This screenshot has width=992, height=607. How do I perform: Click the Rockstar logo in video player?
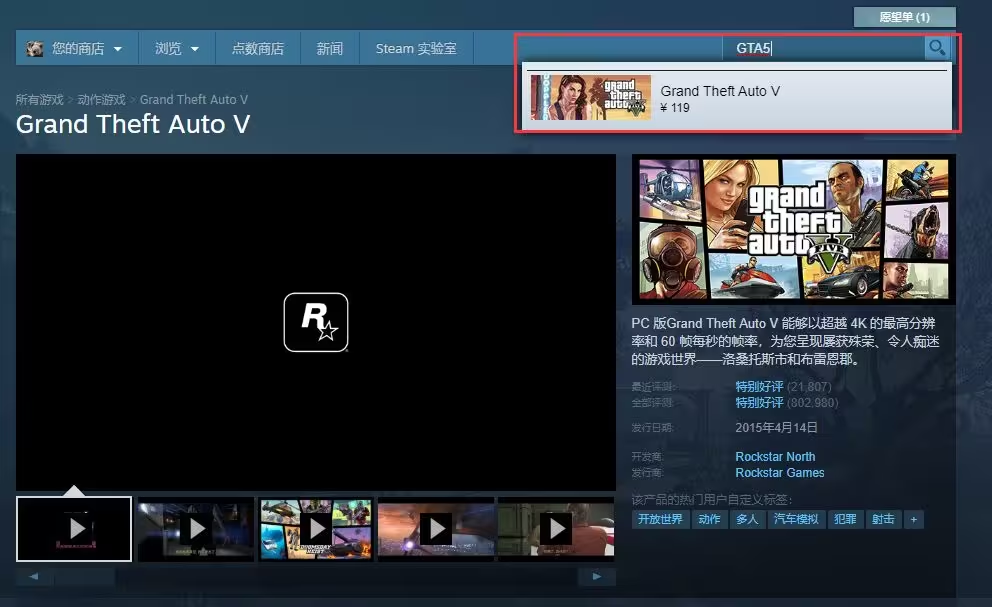tap(316, 322)
